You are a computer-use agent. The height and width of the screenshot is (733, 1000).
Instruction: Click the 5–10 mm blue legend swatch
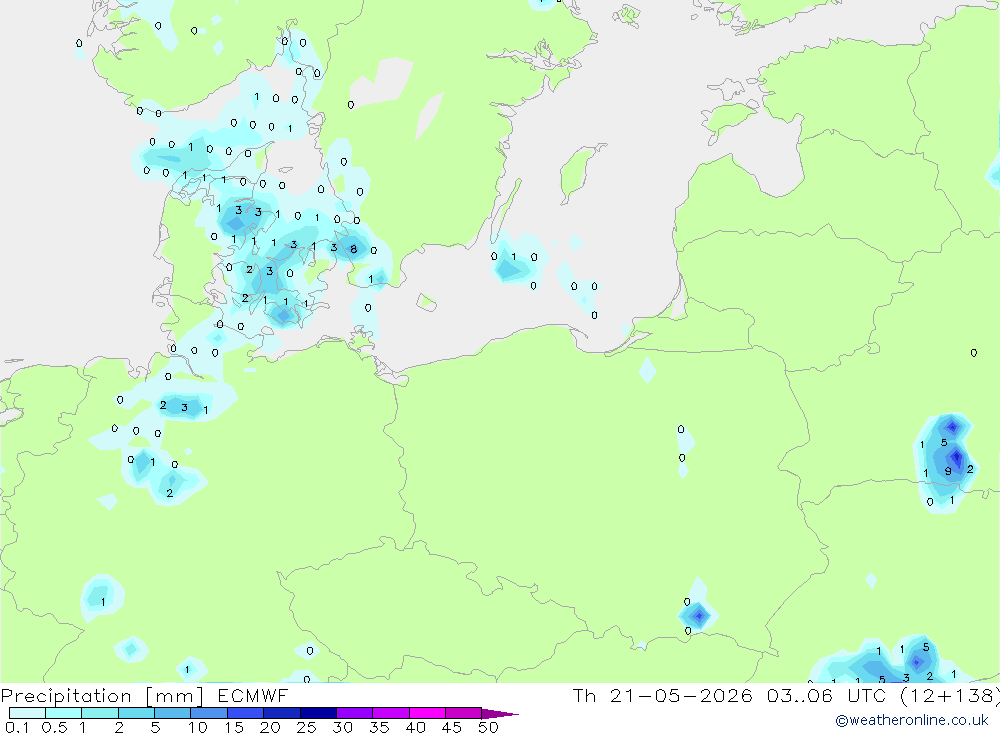click(173, 713)
